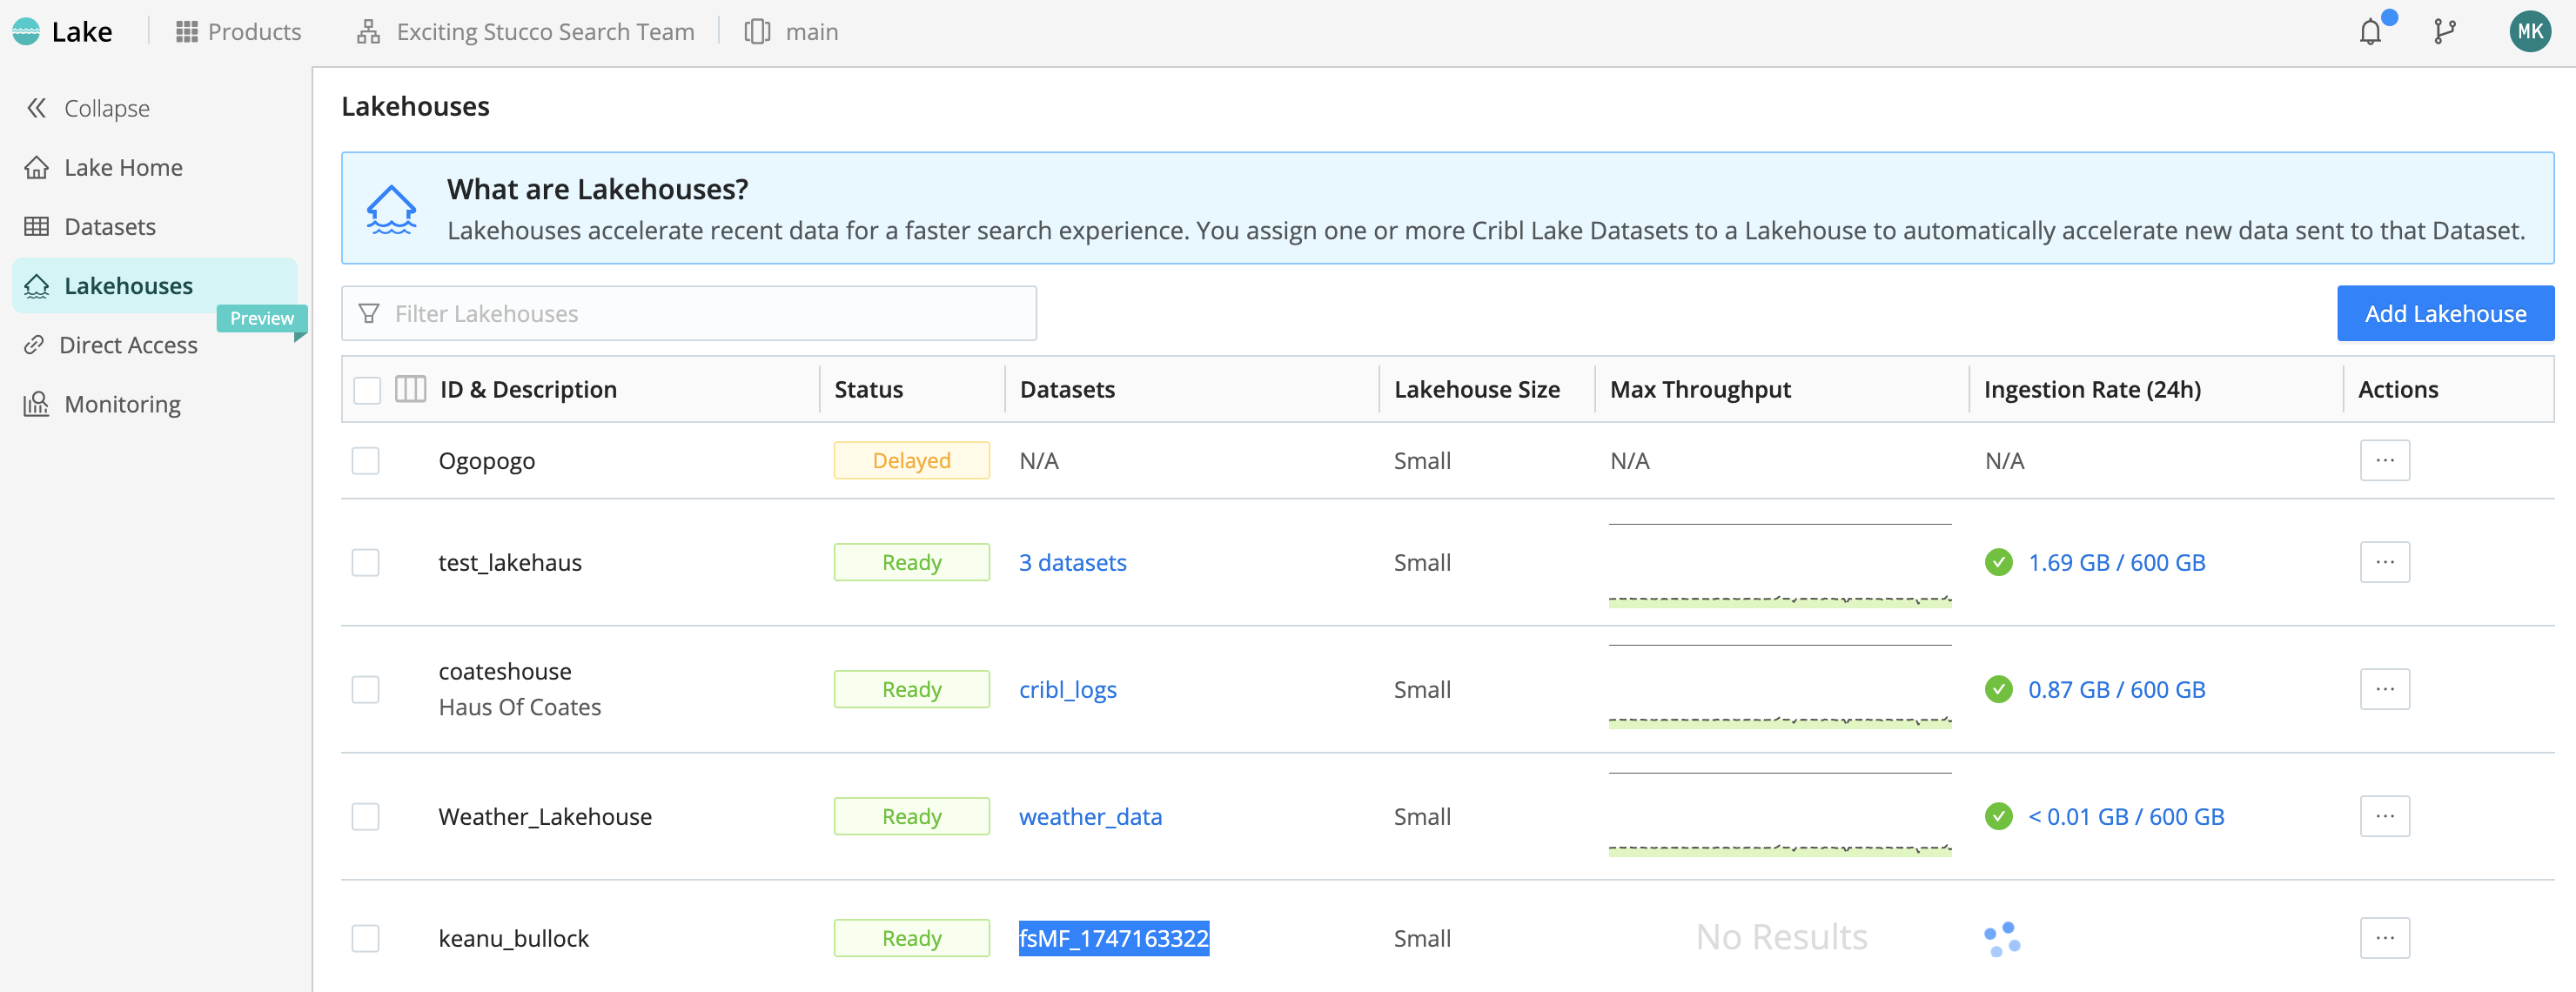2576x992 pixels.
Task: Check the coateshouse row checkbox
Action: click(x=366, y=689)
